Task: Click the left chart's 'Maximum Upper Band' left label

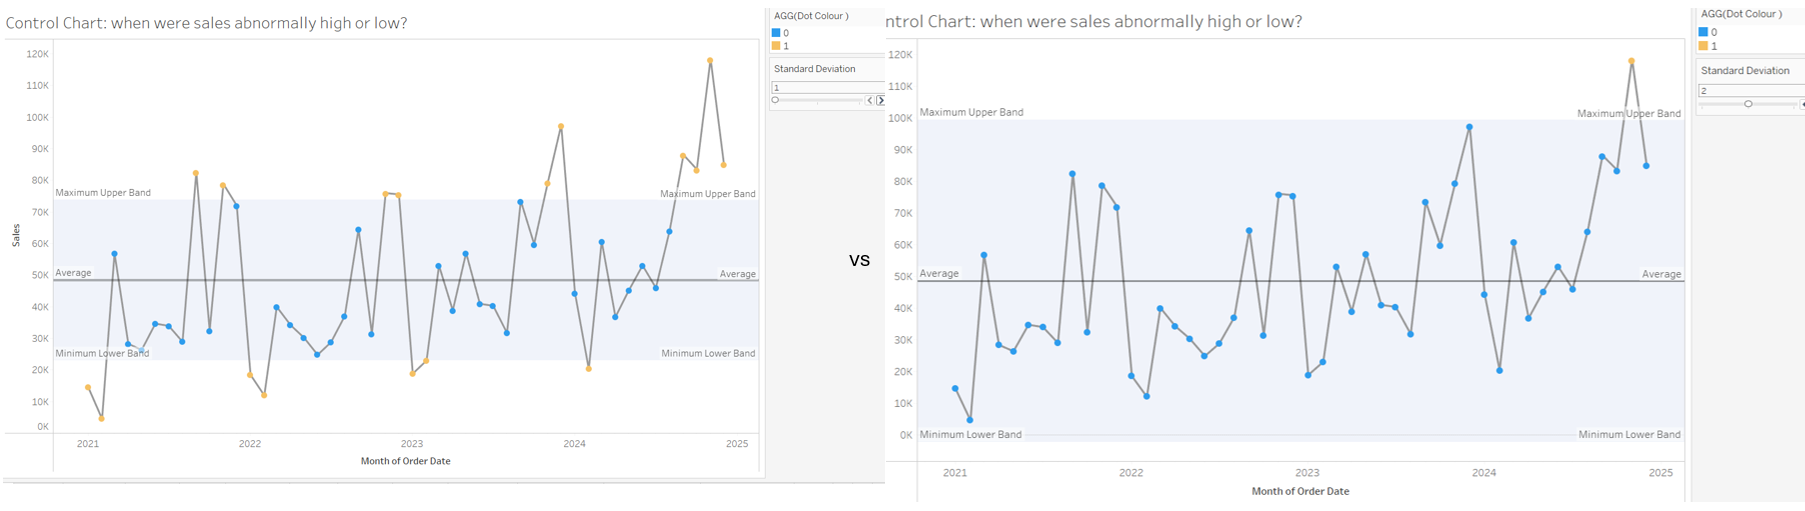Action: pos(103,193)
